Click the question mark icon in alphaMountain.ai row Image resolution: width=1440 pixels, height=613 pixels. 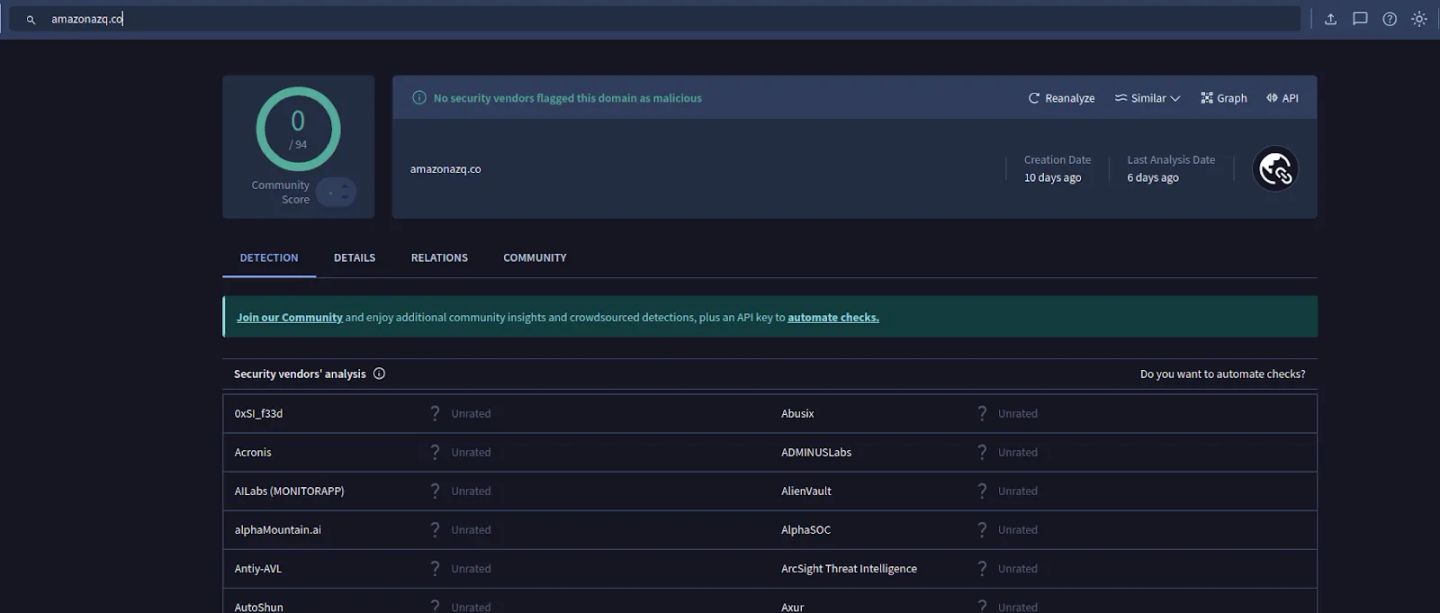point(435,530)
